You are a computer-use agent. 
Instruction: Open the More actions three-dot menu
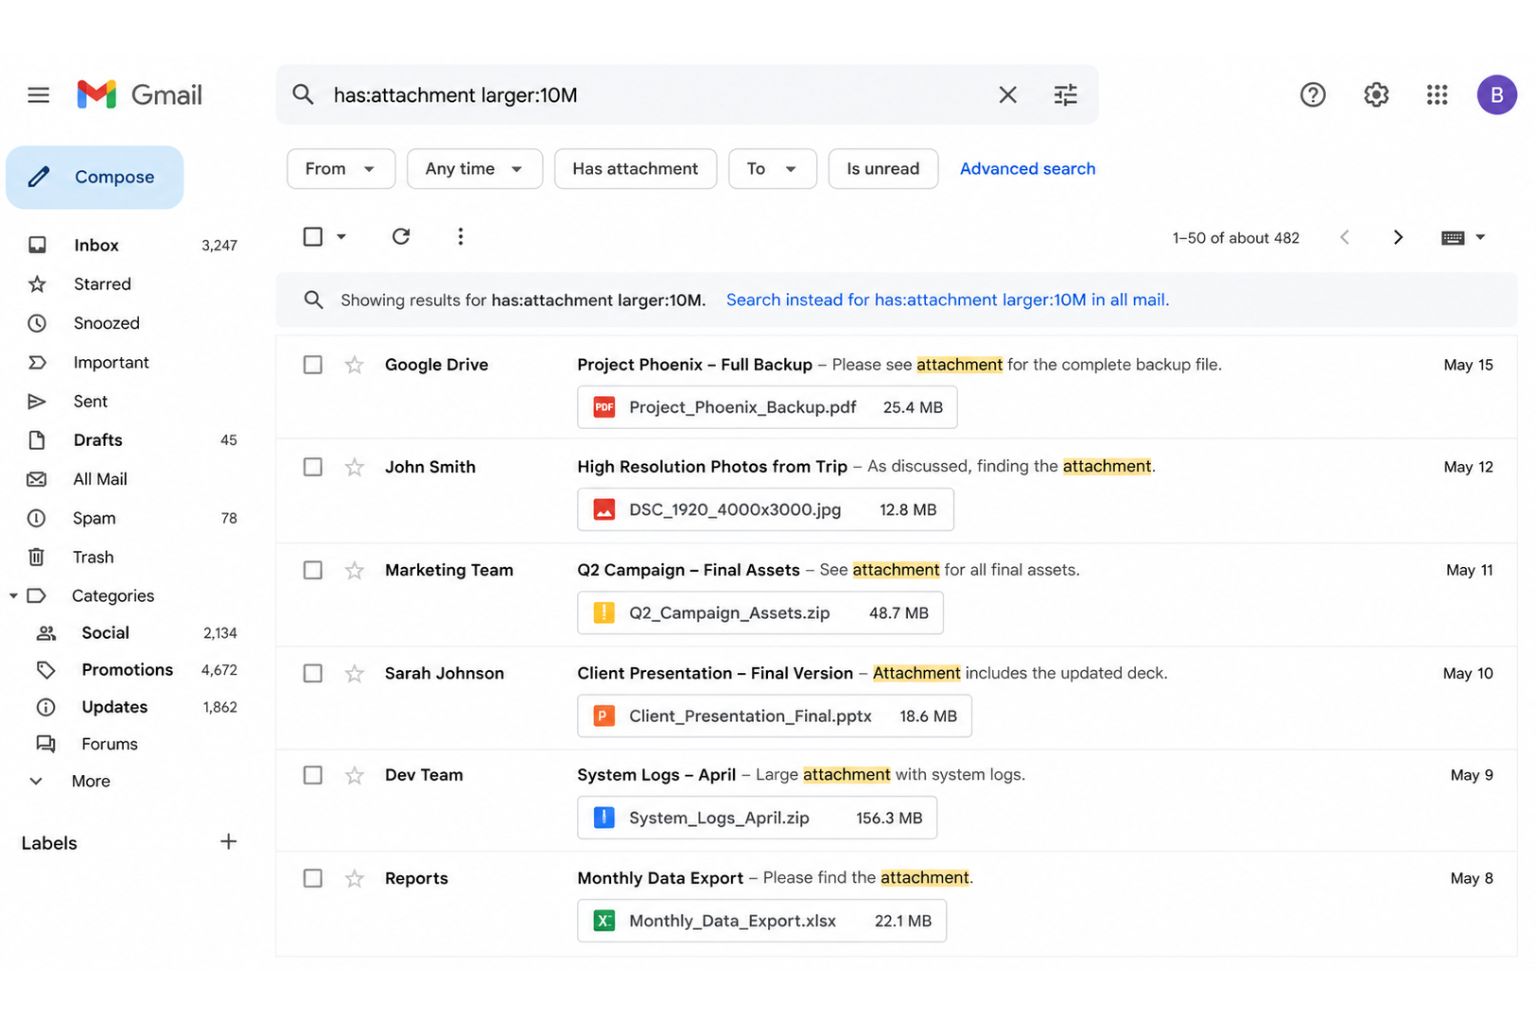tap(460, 237)
